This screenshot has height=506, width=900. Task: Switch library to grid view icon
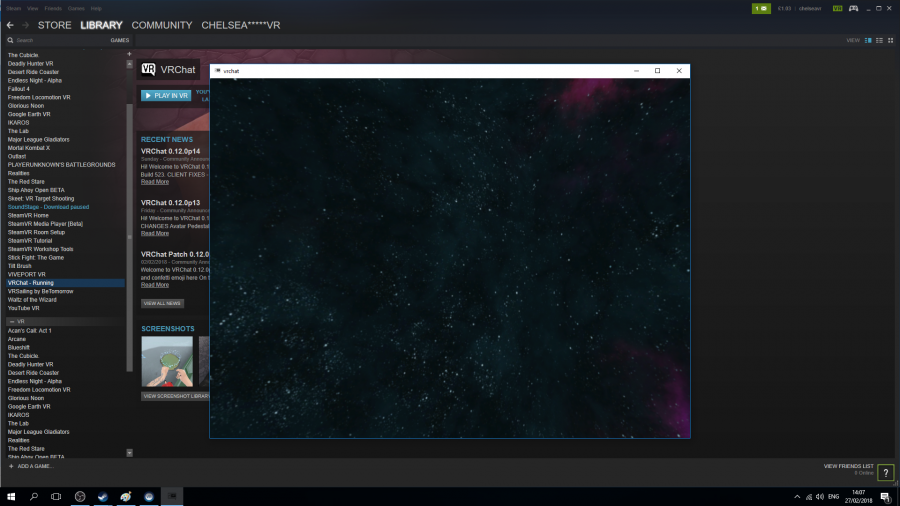(x=890, y=40)
